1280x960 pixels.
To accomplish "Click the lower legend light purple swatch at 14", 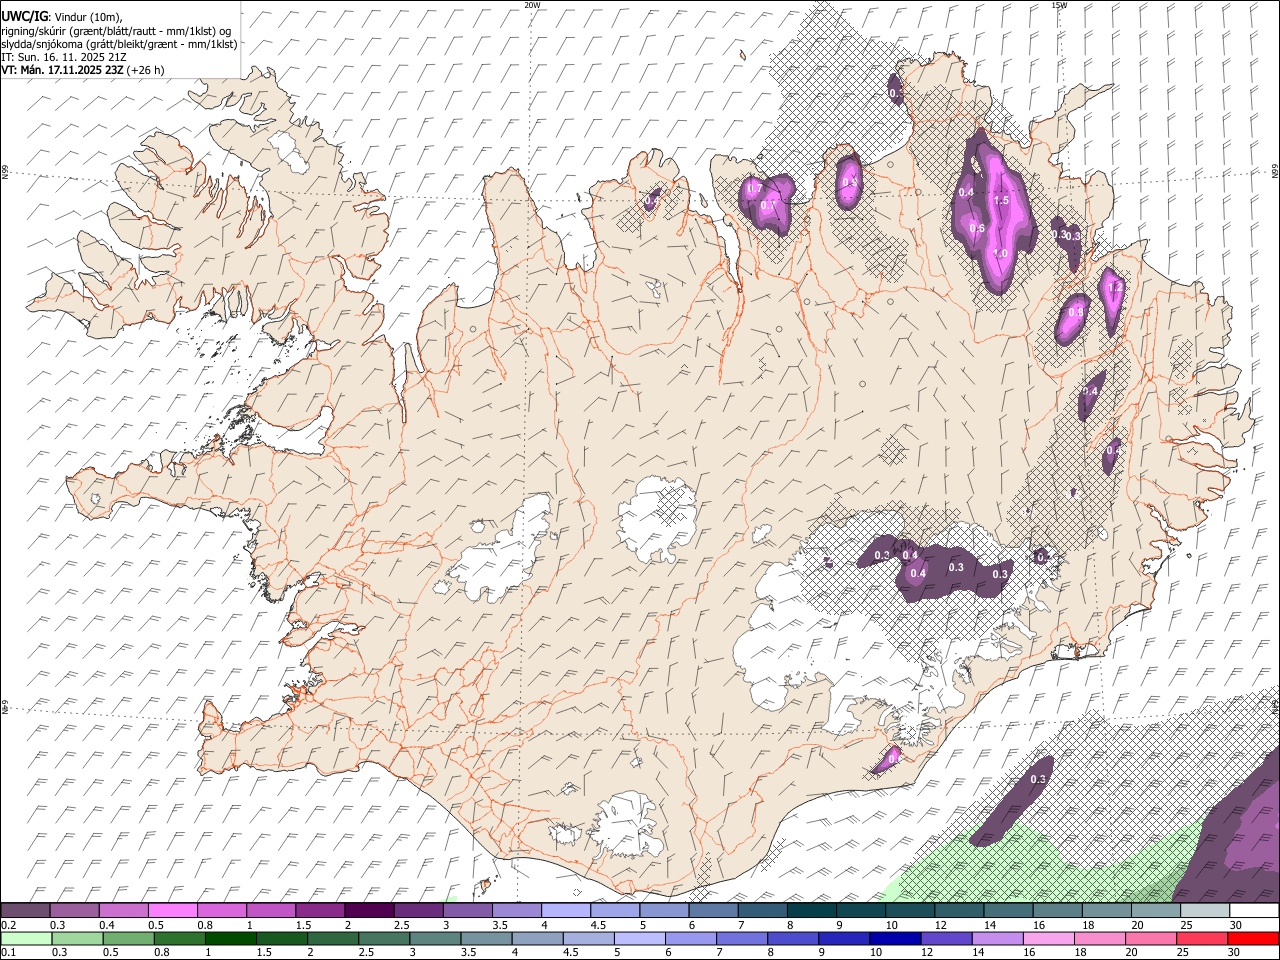I will pos(998,938).
